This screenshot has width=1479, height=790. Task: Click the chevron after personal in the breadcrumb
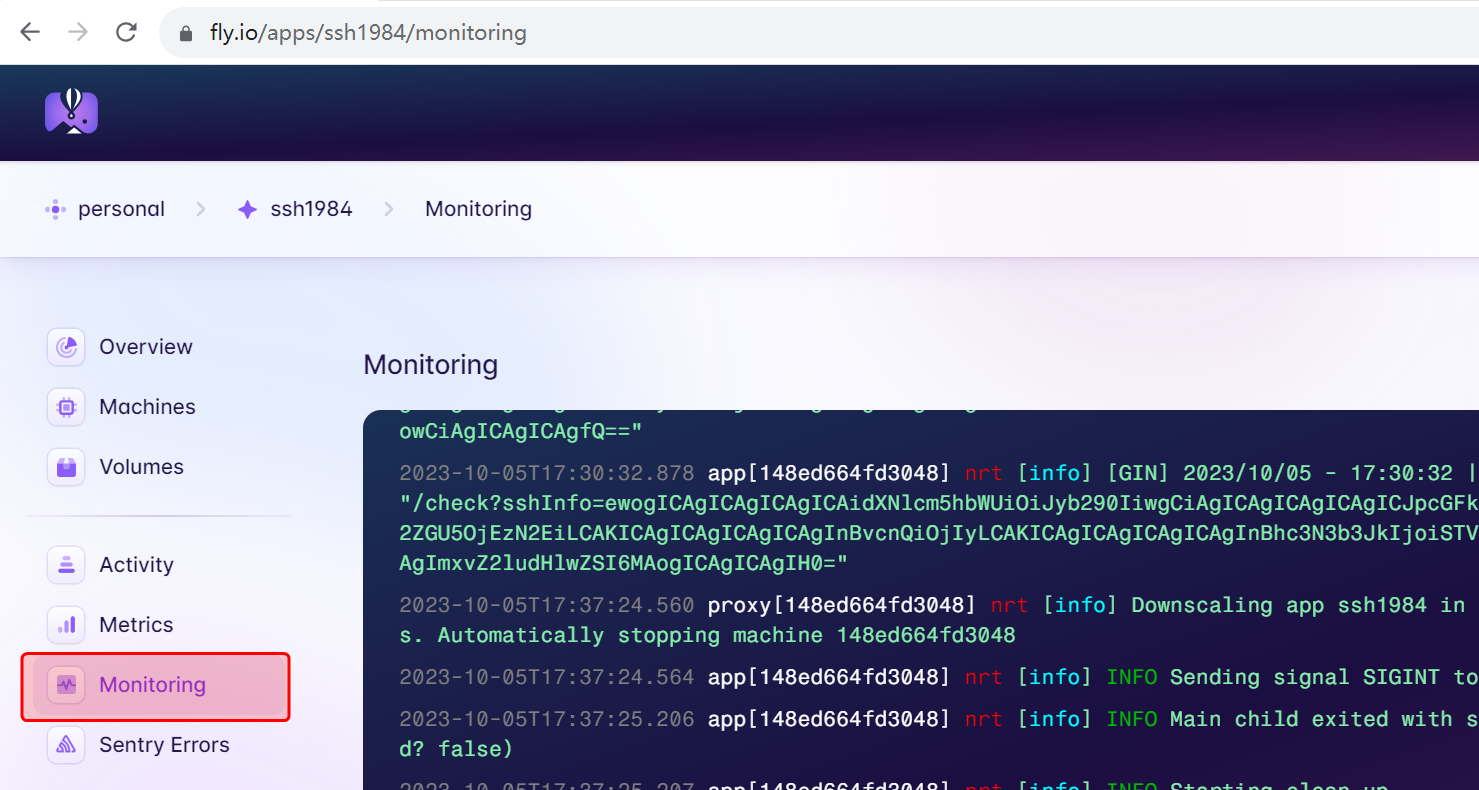coord(201,209)
